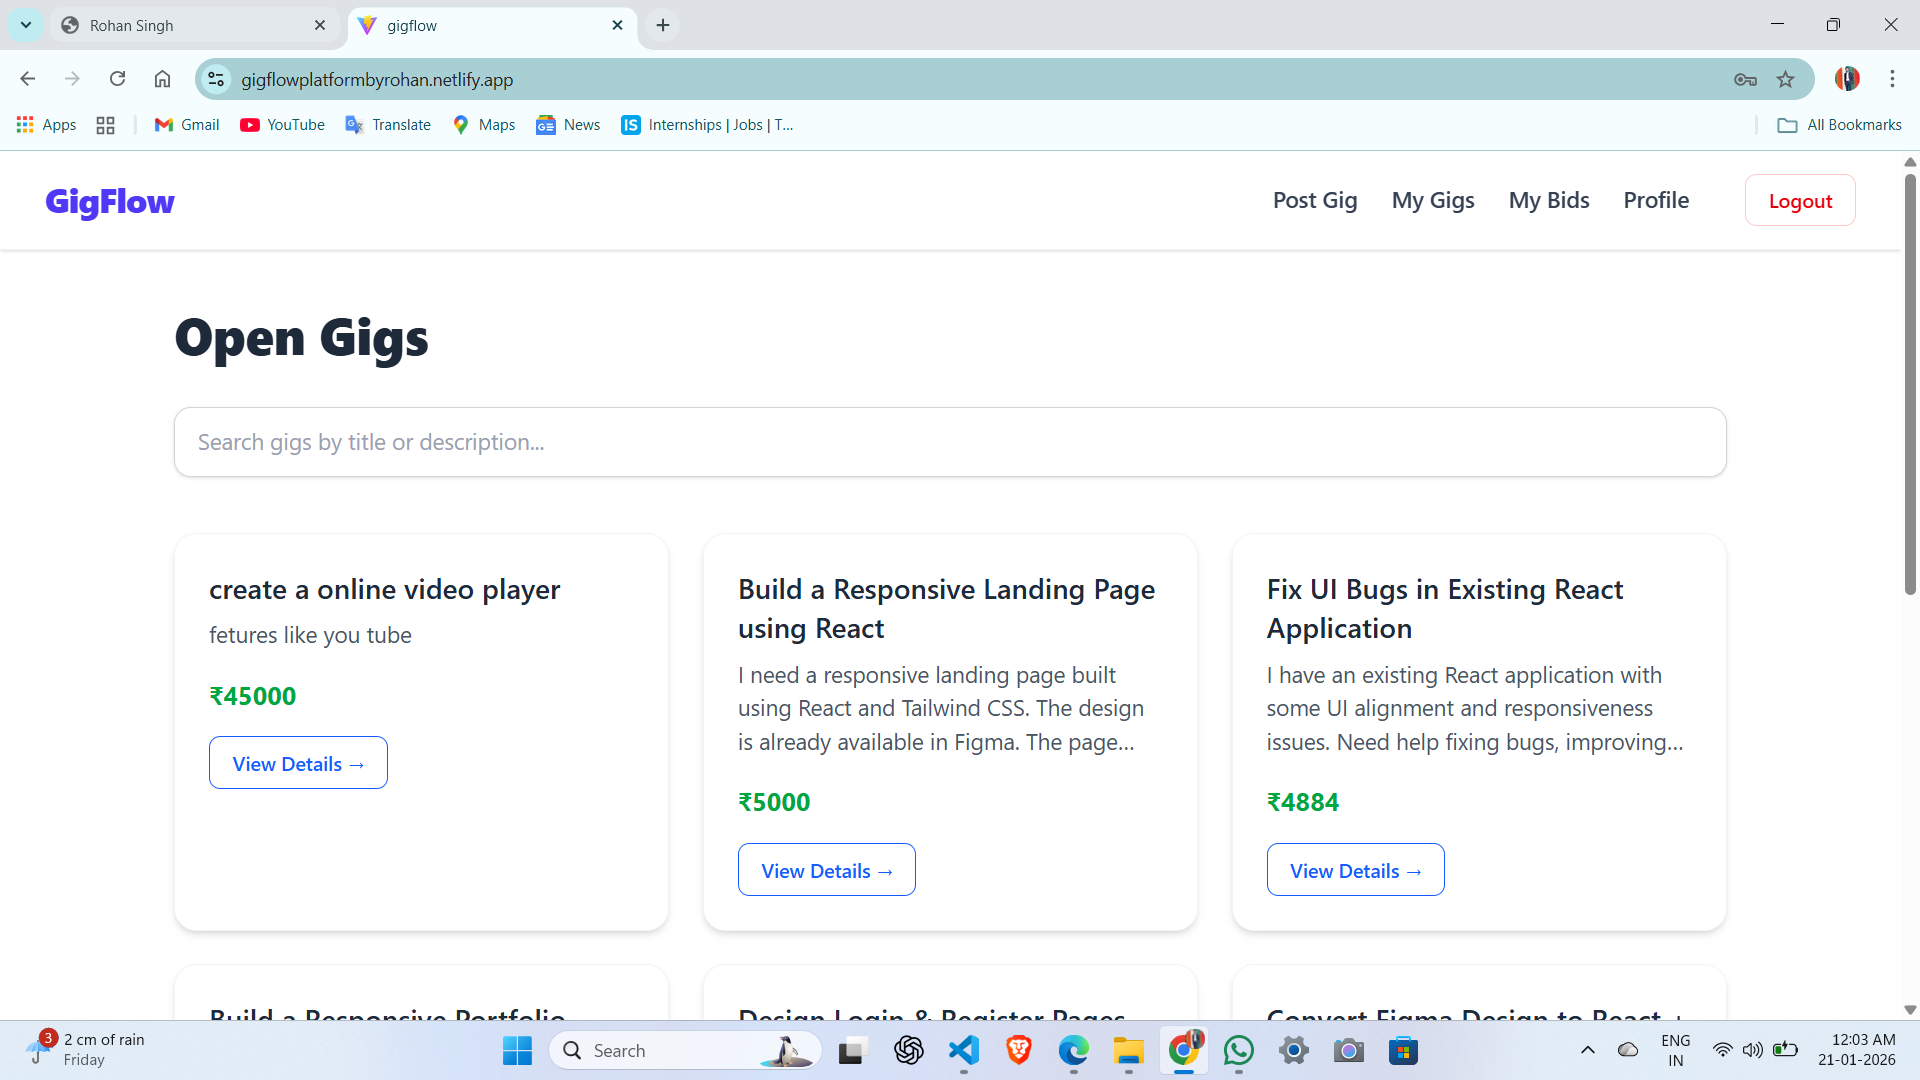
Task: Open the taskbar clock and date
Action: tap(1857, 1050)
